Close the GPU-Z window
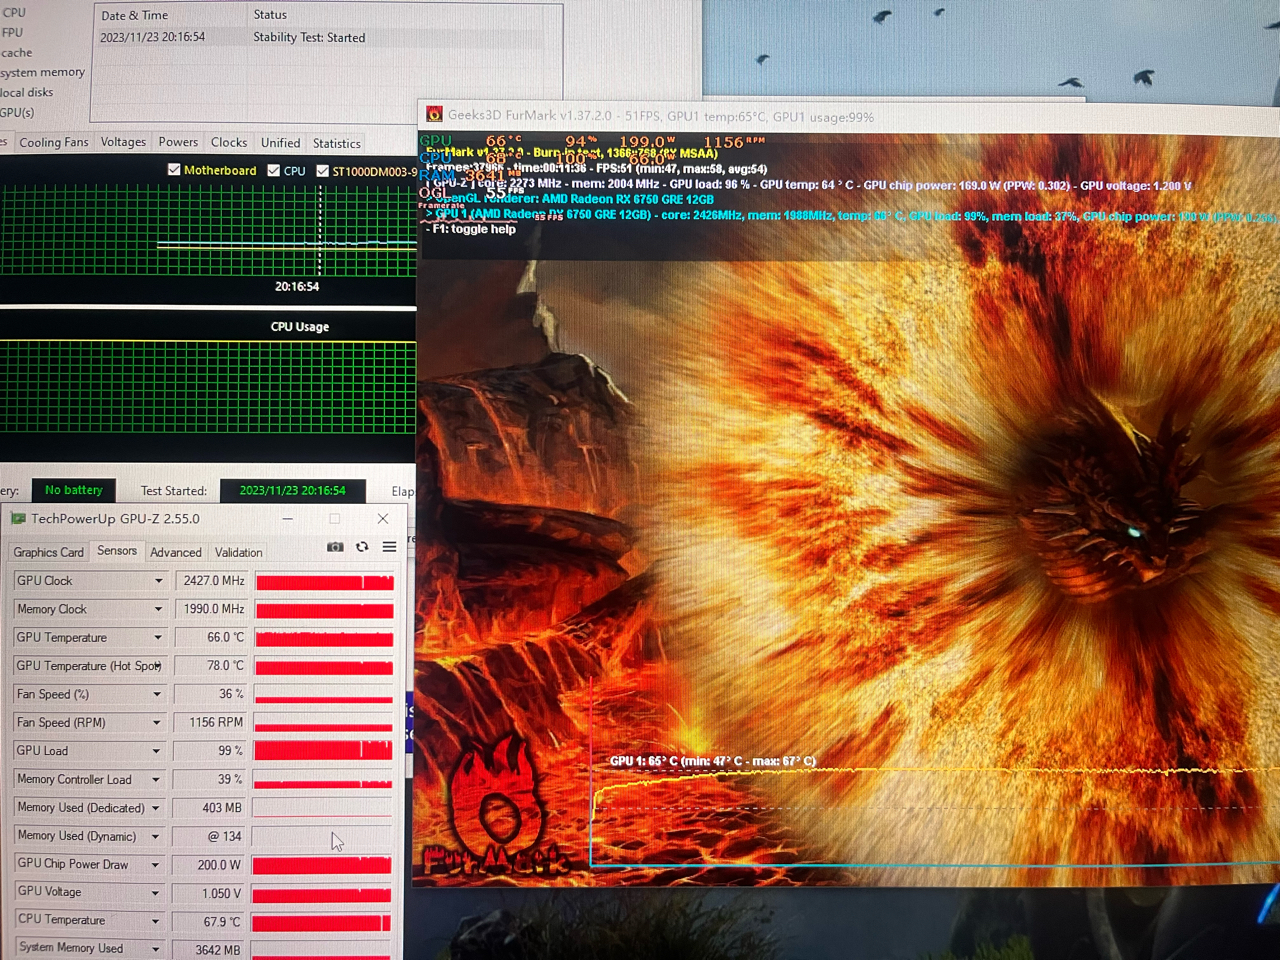Image resolution: width=1280 pixels, height=960 pixels. pos(383,518)
